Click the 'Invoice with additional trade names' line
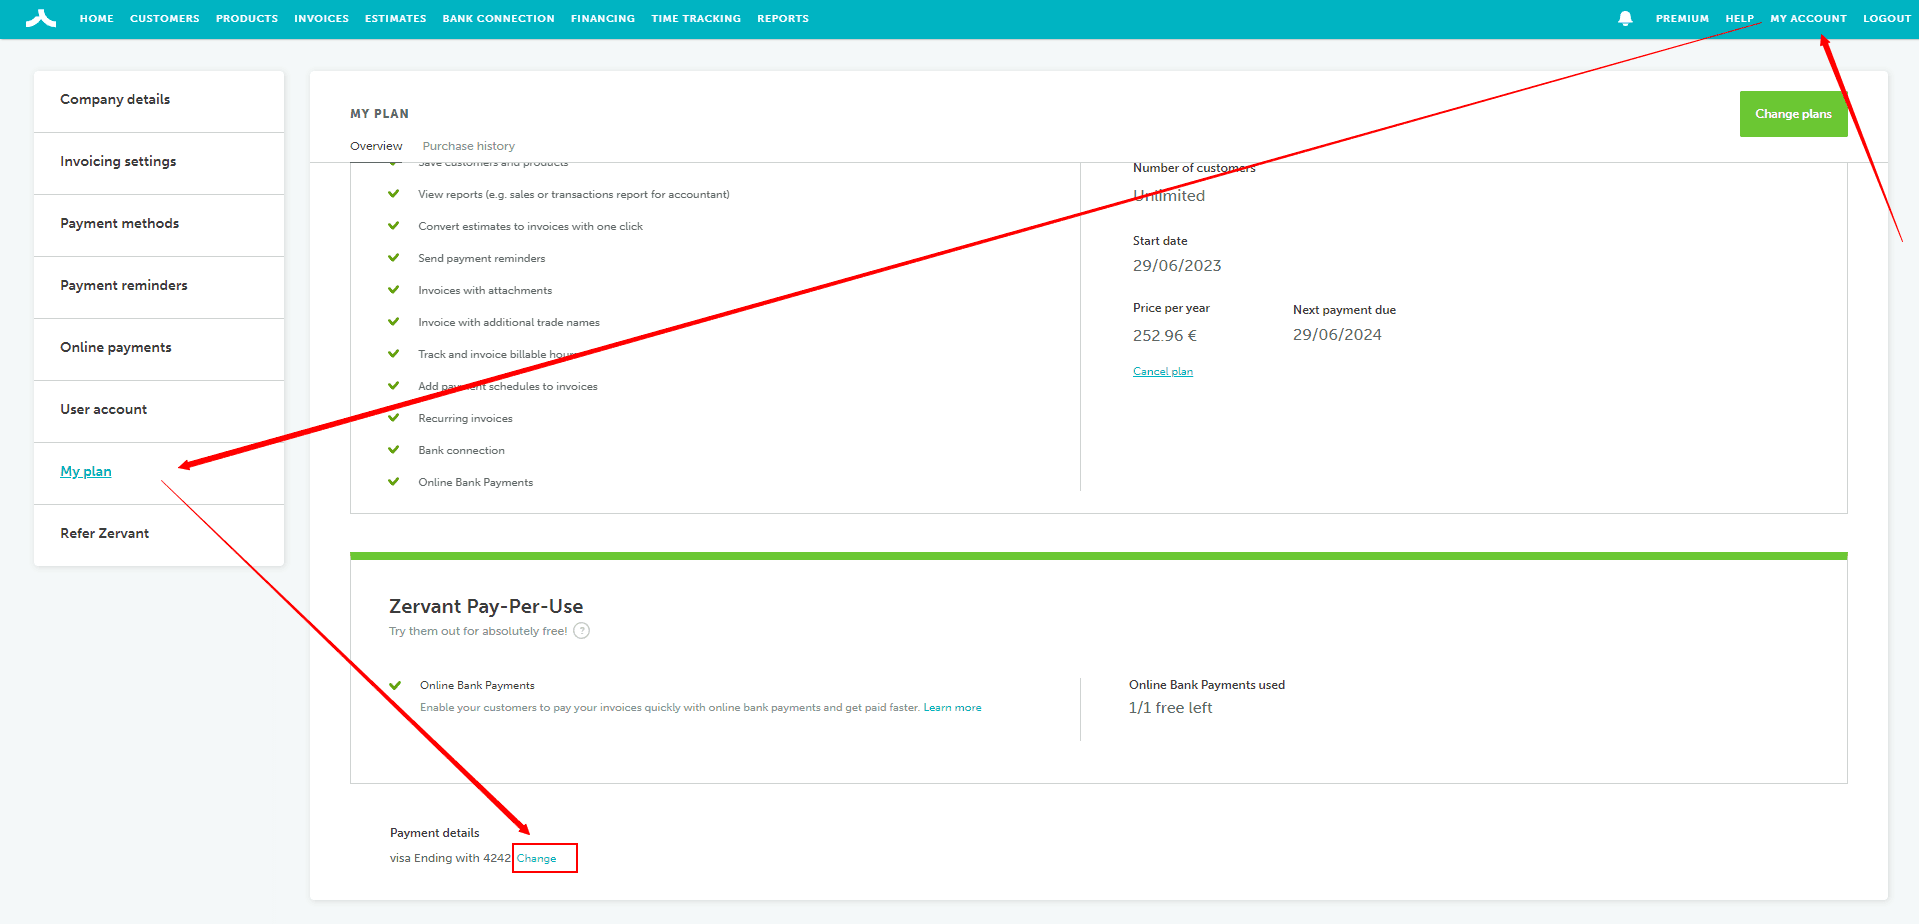Screen dimensions: 1919x924 tap(509, 323)
